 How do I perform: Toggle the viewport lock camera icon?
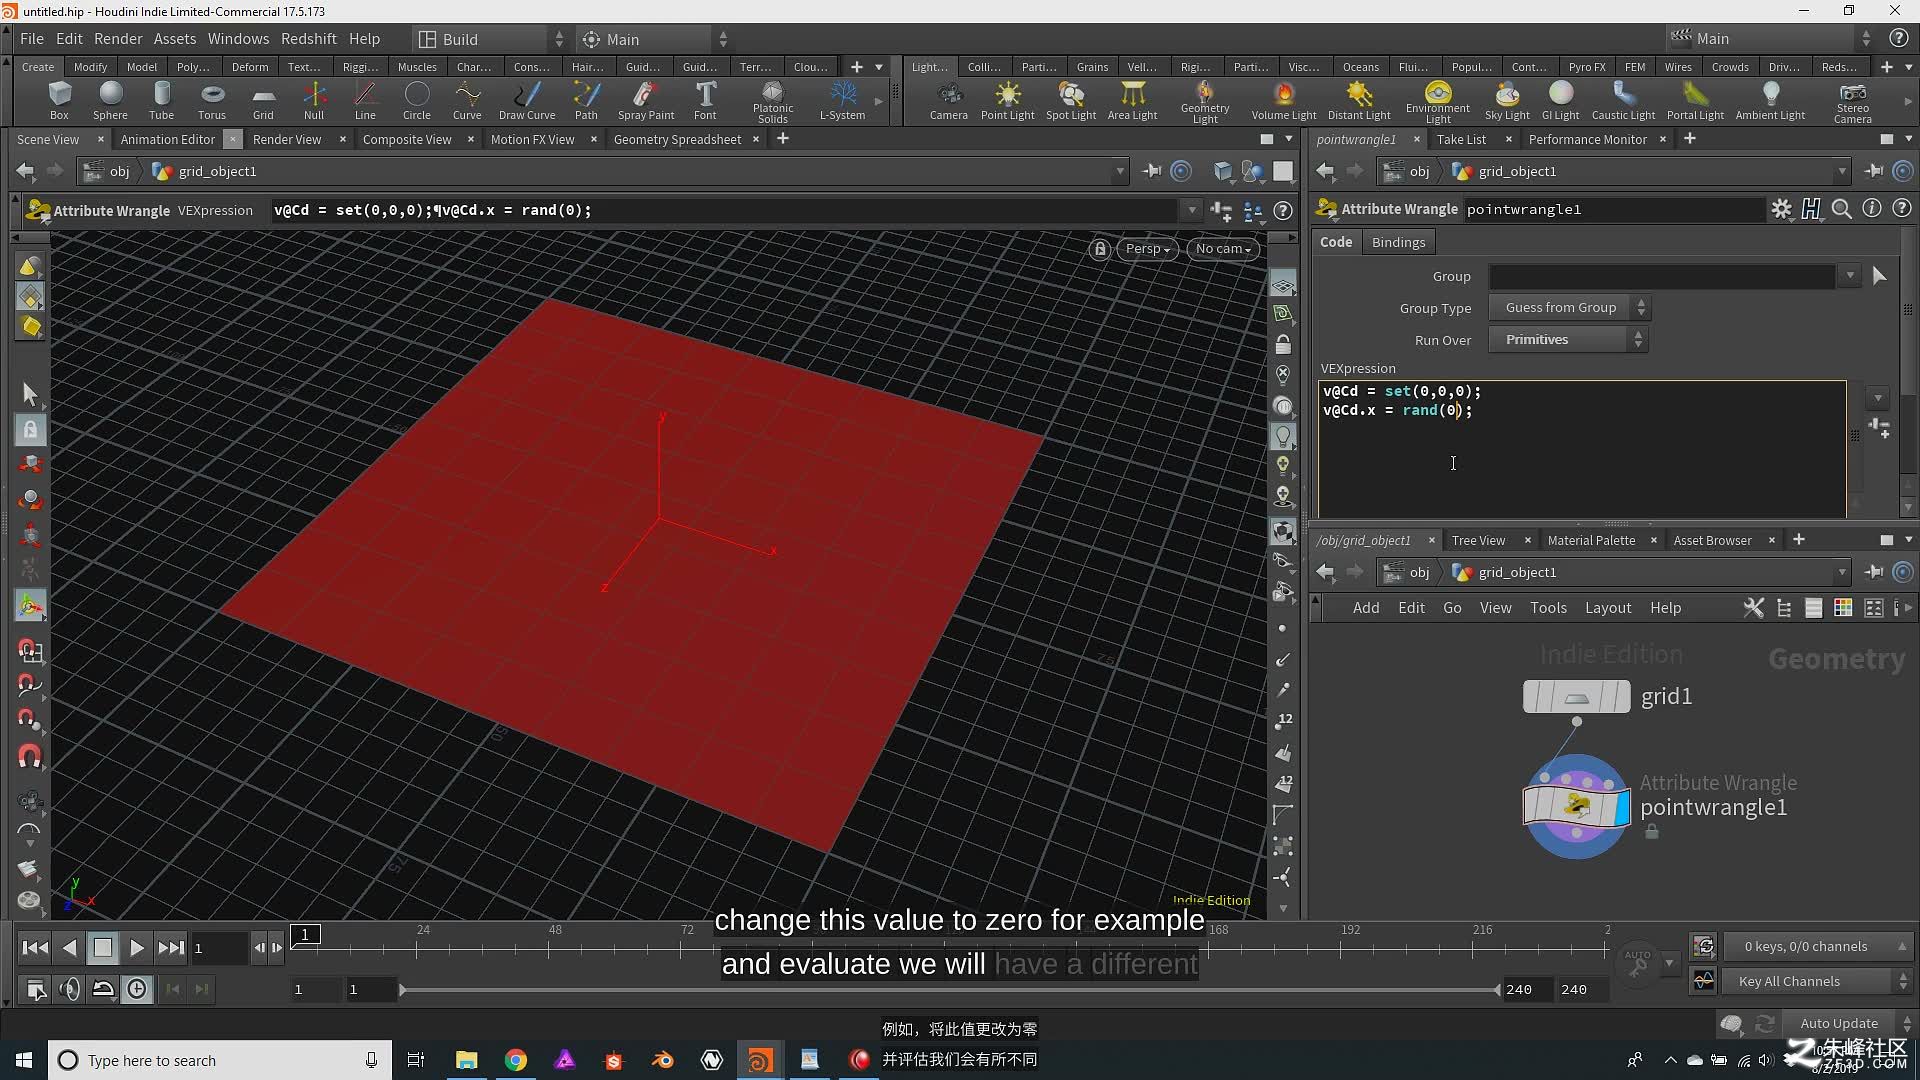click(1100, 249)
